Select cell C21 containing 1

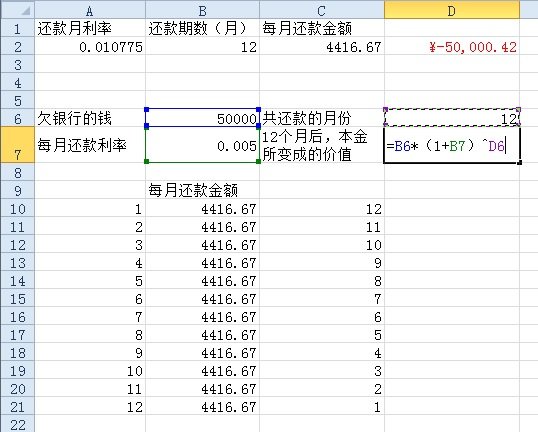pos(322,407)
